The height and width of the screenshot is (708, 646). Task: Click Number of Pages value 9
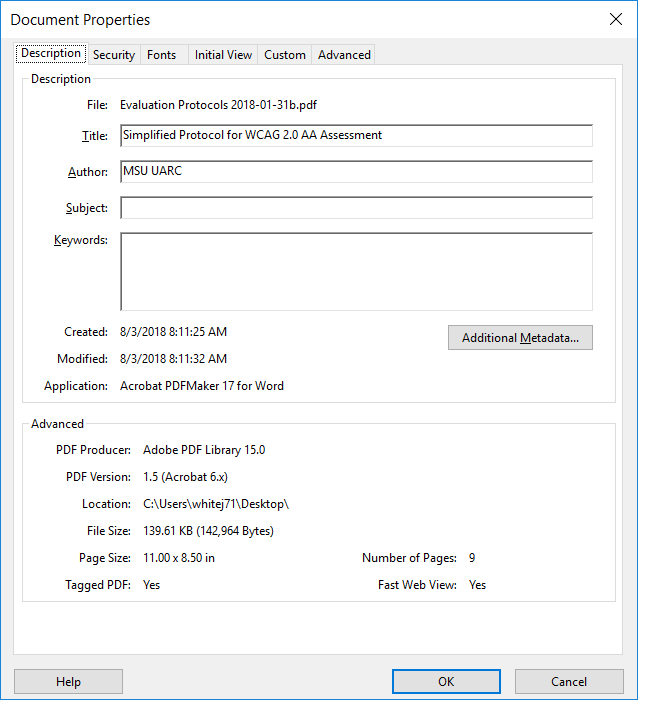[x=472, y=558]
